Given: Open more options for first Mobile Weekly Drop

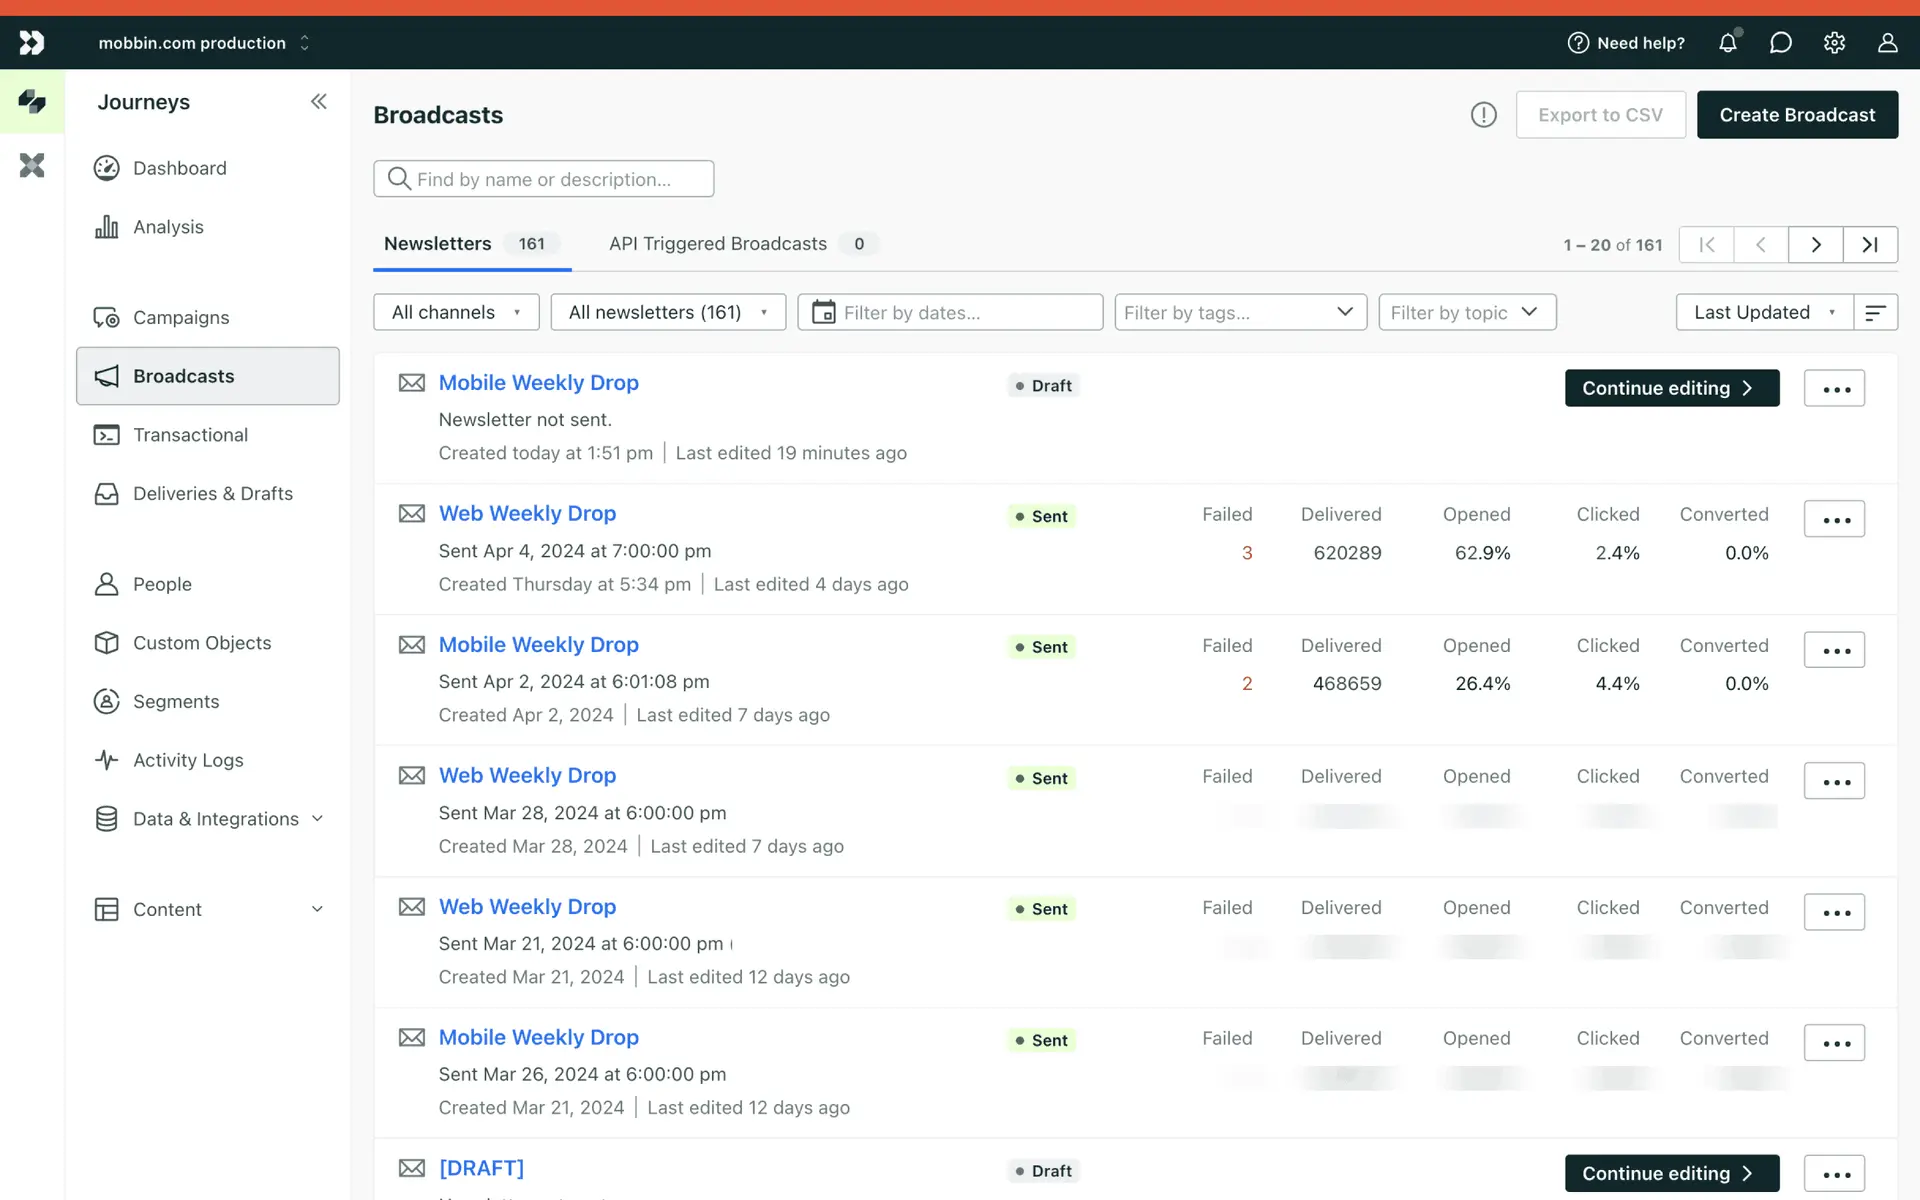Looking at the screenshot, I should (x=1834, y=388).
